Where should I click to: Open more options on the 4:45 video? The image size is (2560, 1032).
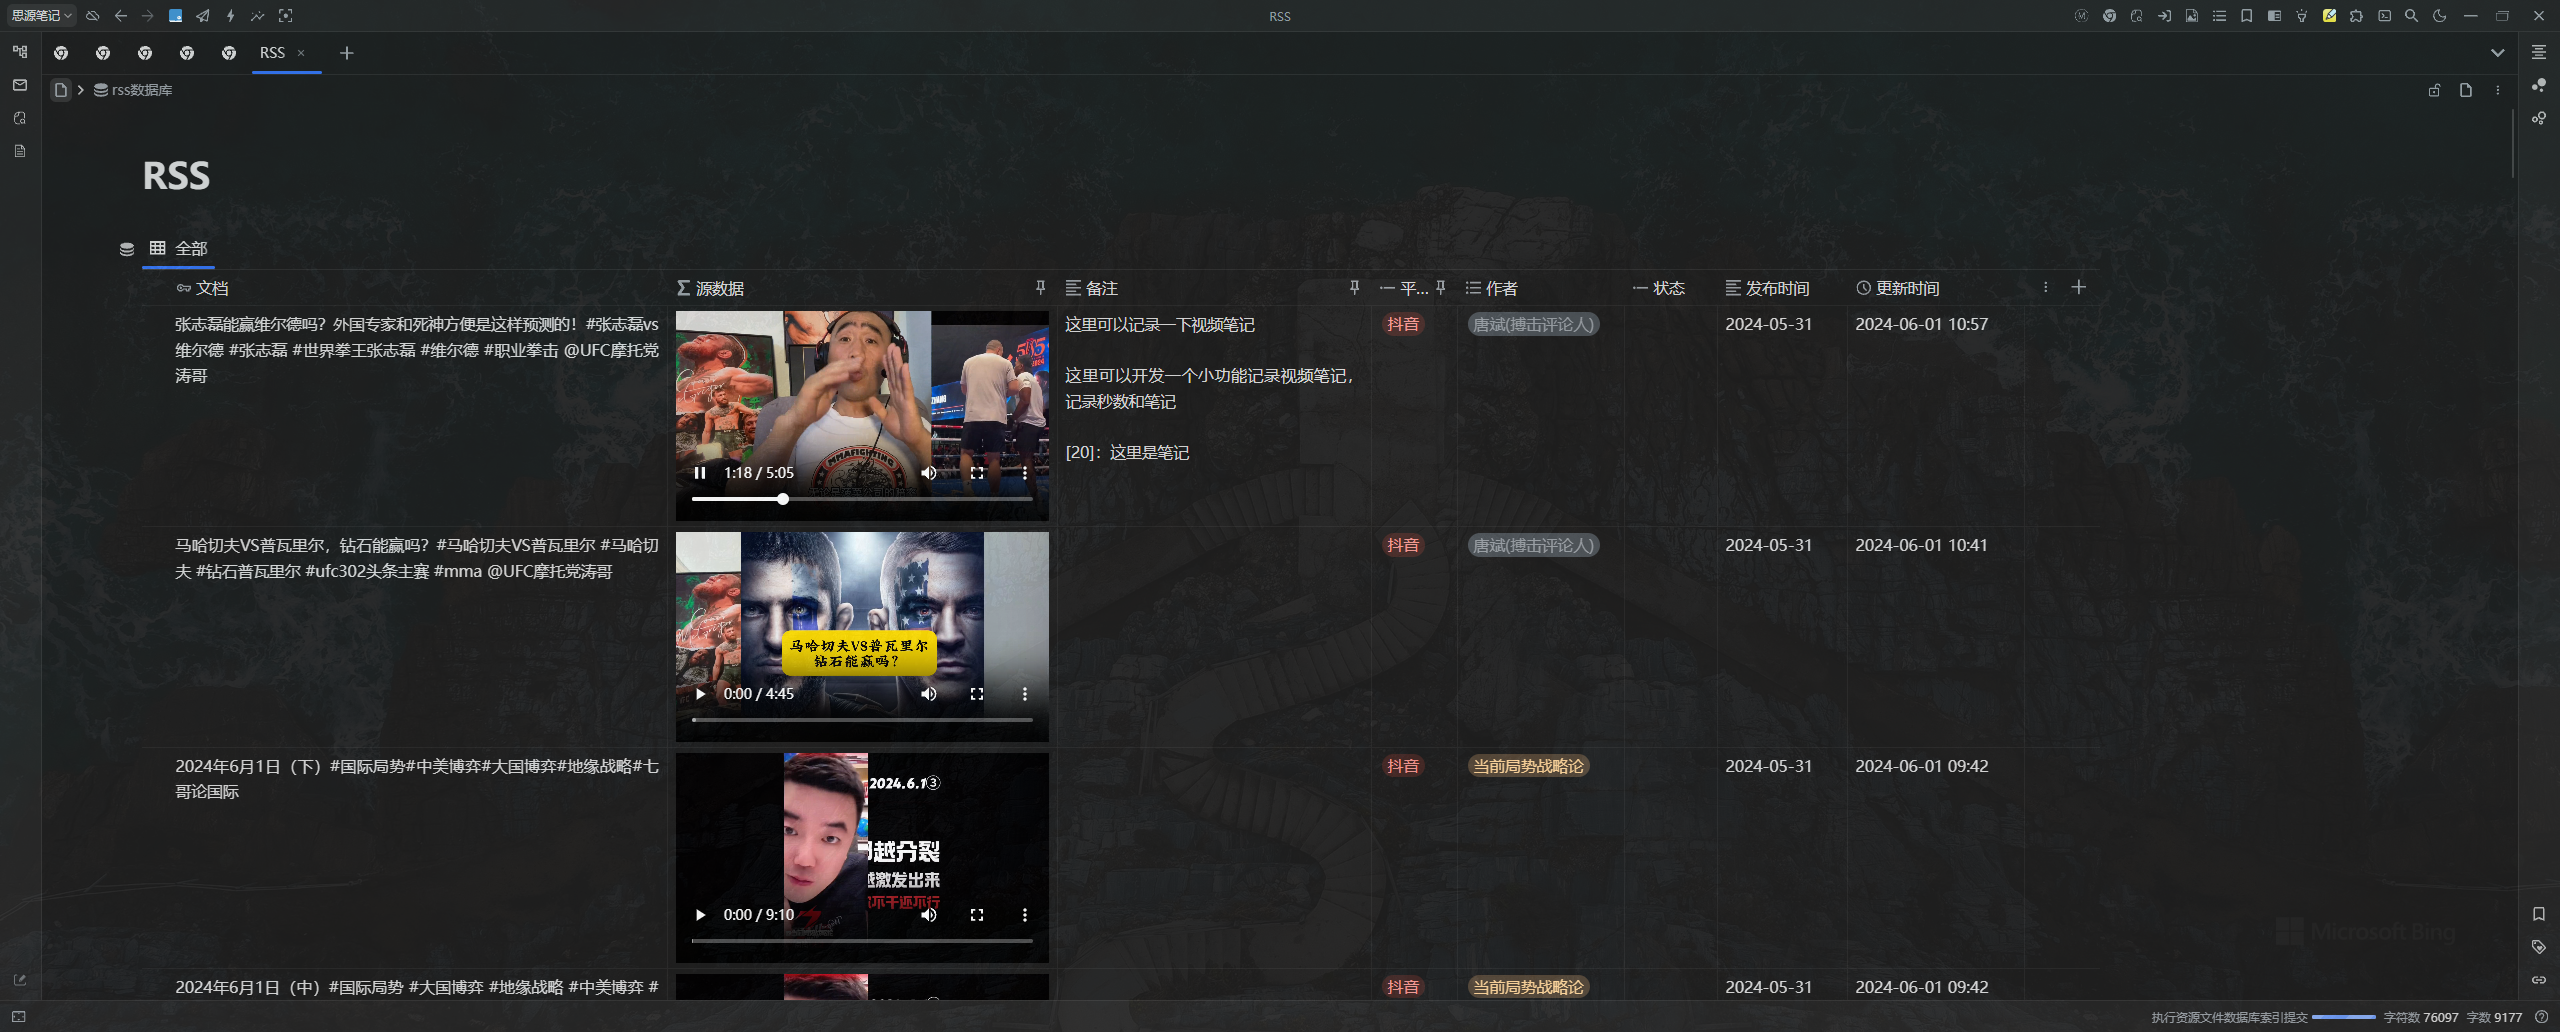[1025, 694]
